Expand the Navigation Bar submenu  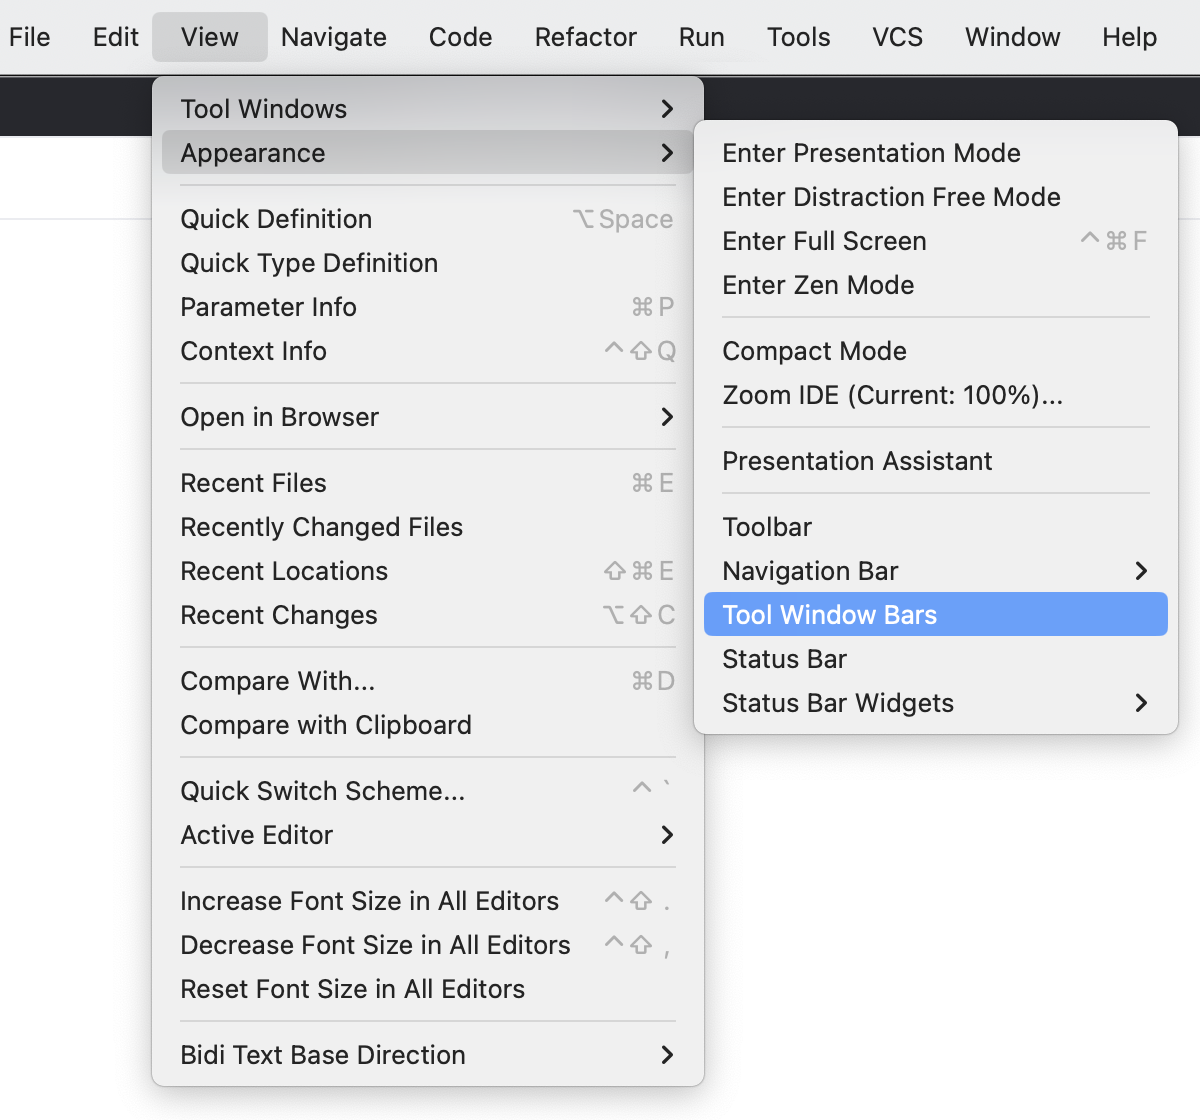pos(935,571)
